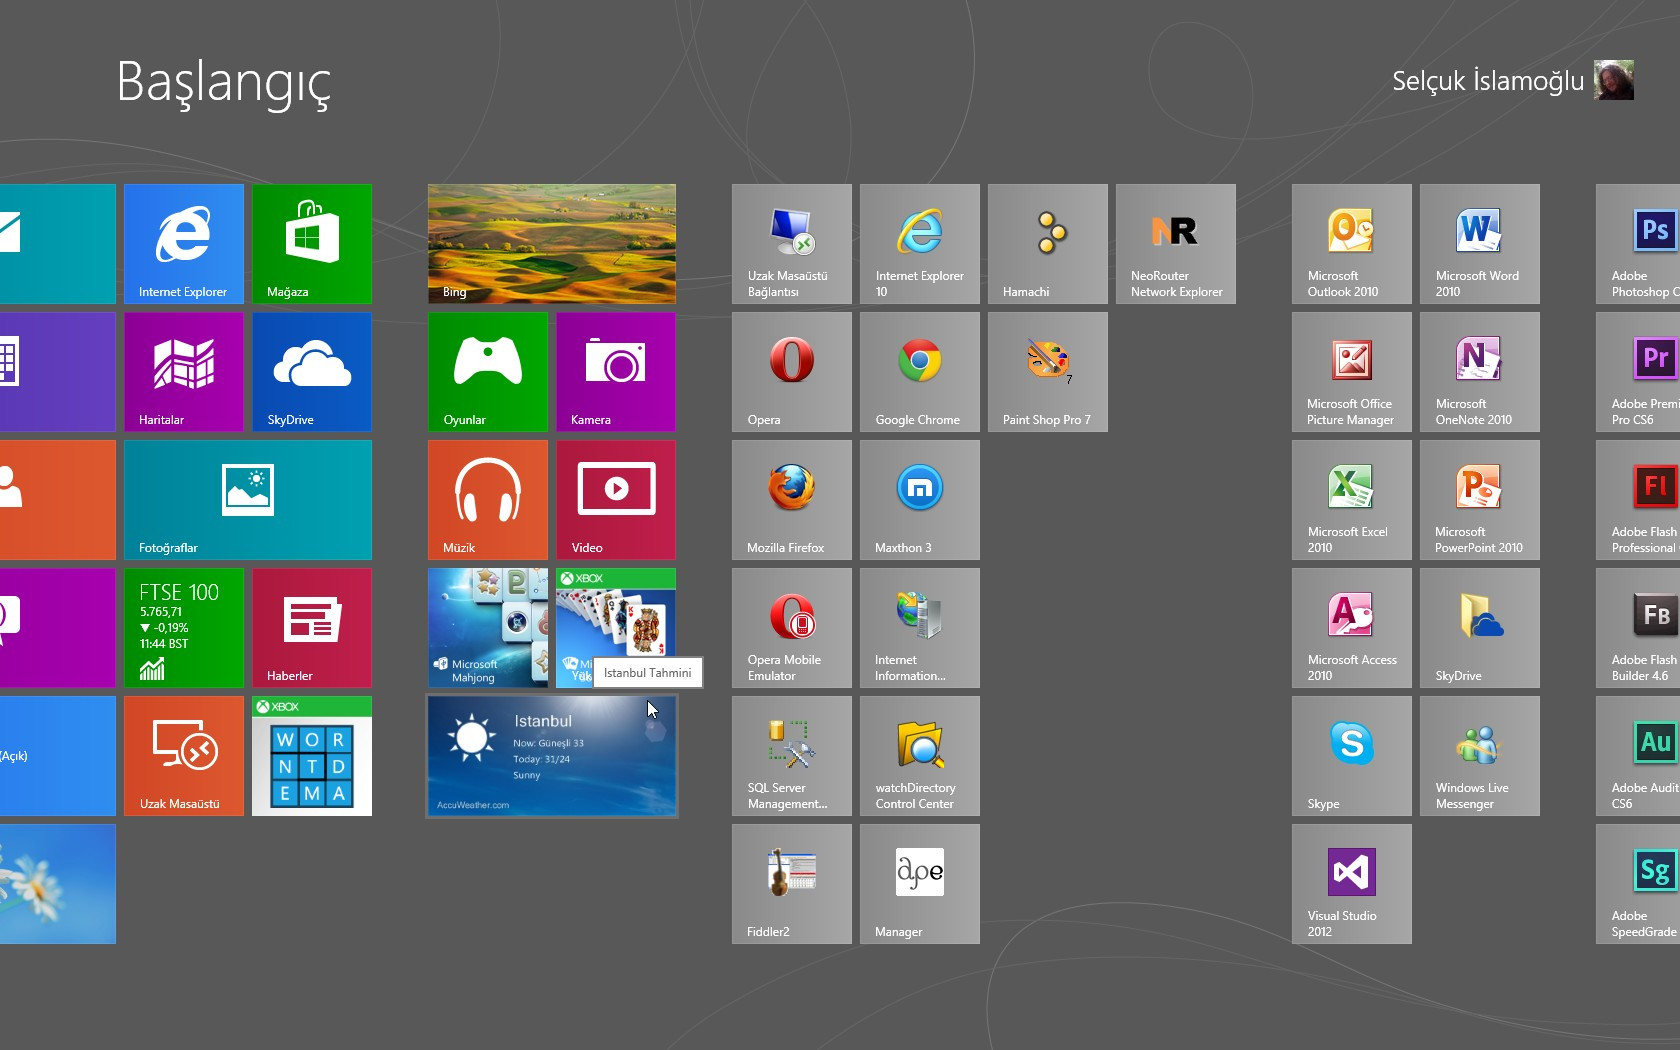
Task: Open the Müzik music tile
Action: pyautogui.click(x=488, y=500)
